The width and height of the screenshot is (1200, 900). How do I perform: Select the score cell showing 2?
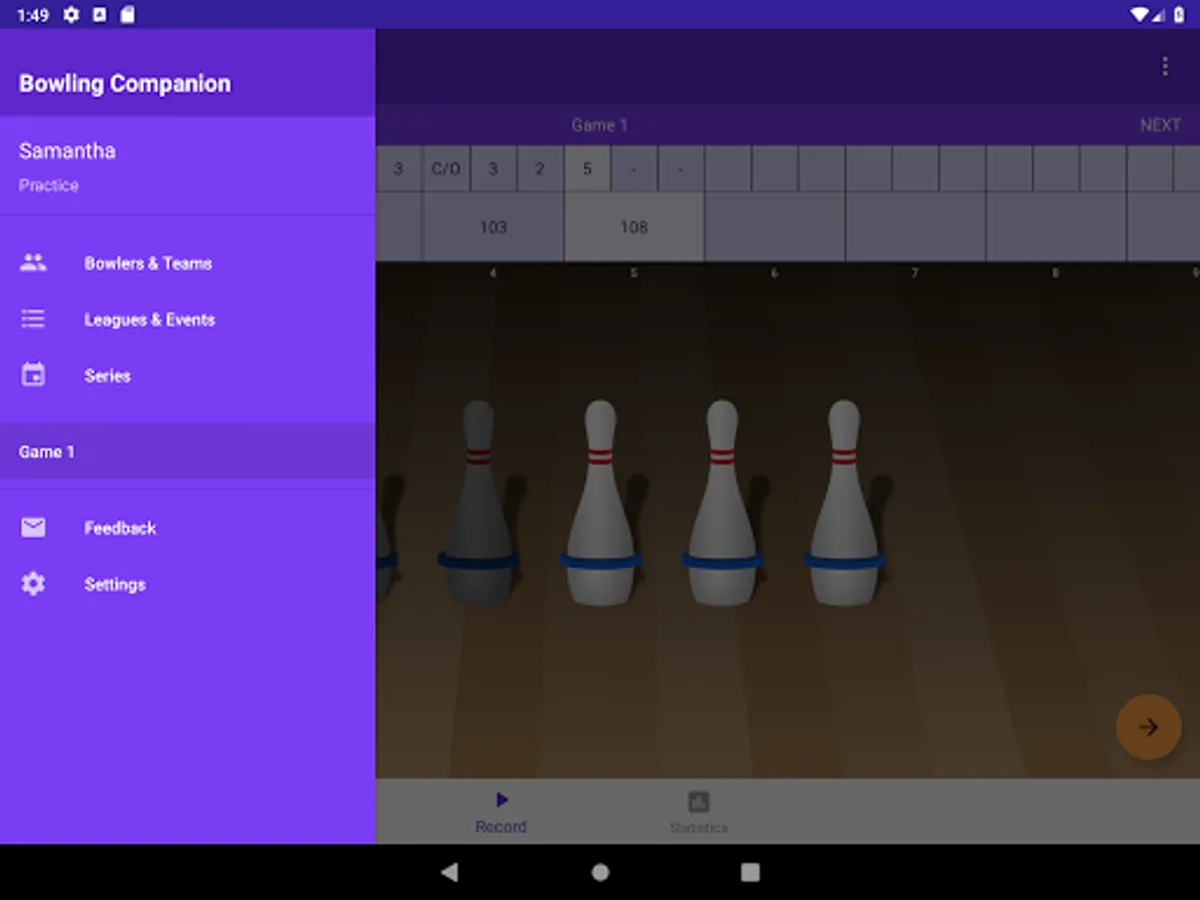point(540,169)
